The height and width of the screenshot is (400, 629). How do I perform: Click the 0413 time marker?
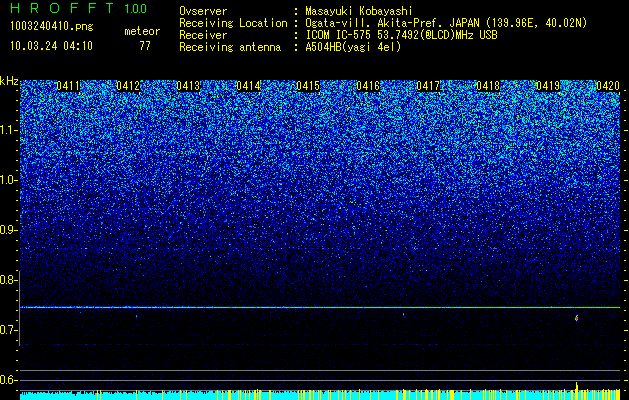point(188,86)
